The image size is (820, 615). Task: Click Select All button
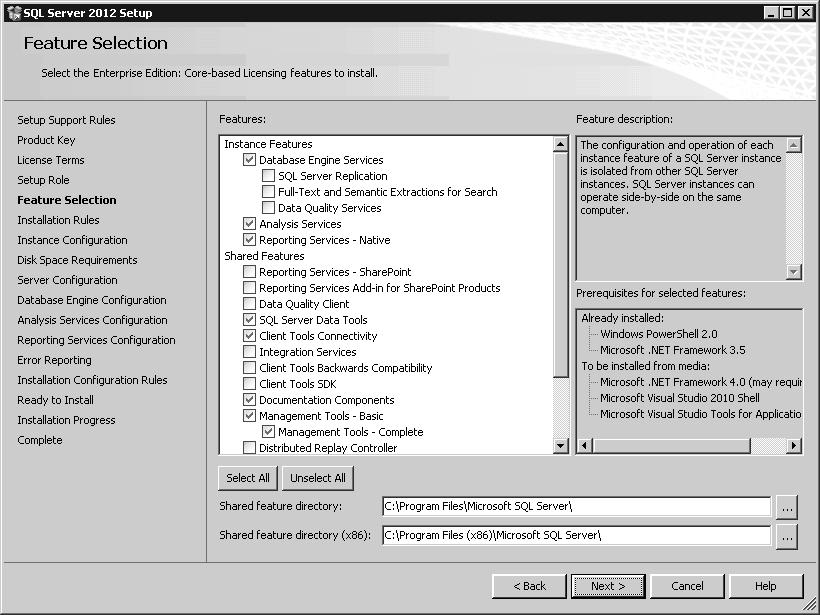[248, 478]
